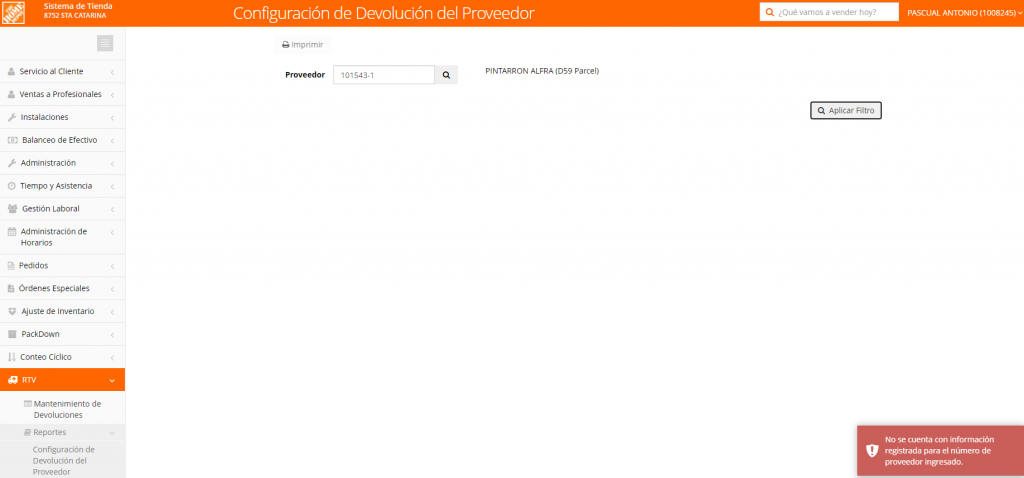Expand Balanceo de Efectivo chevron
The width and height of the screenshot is (1024, 478).
(112, 140)
